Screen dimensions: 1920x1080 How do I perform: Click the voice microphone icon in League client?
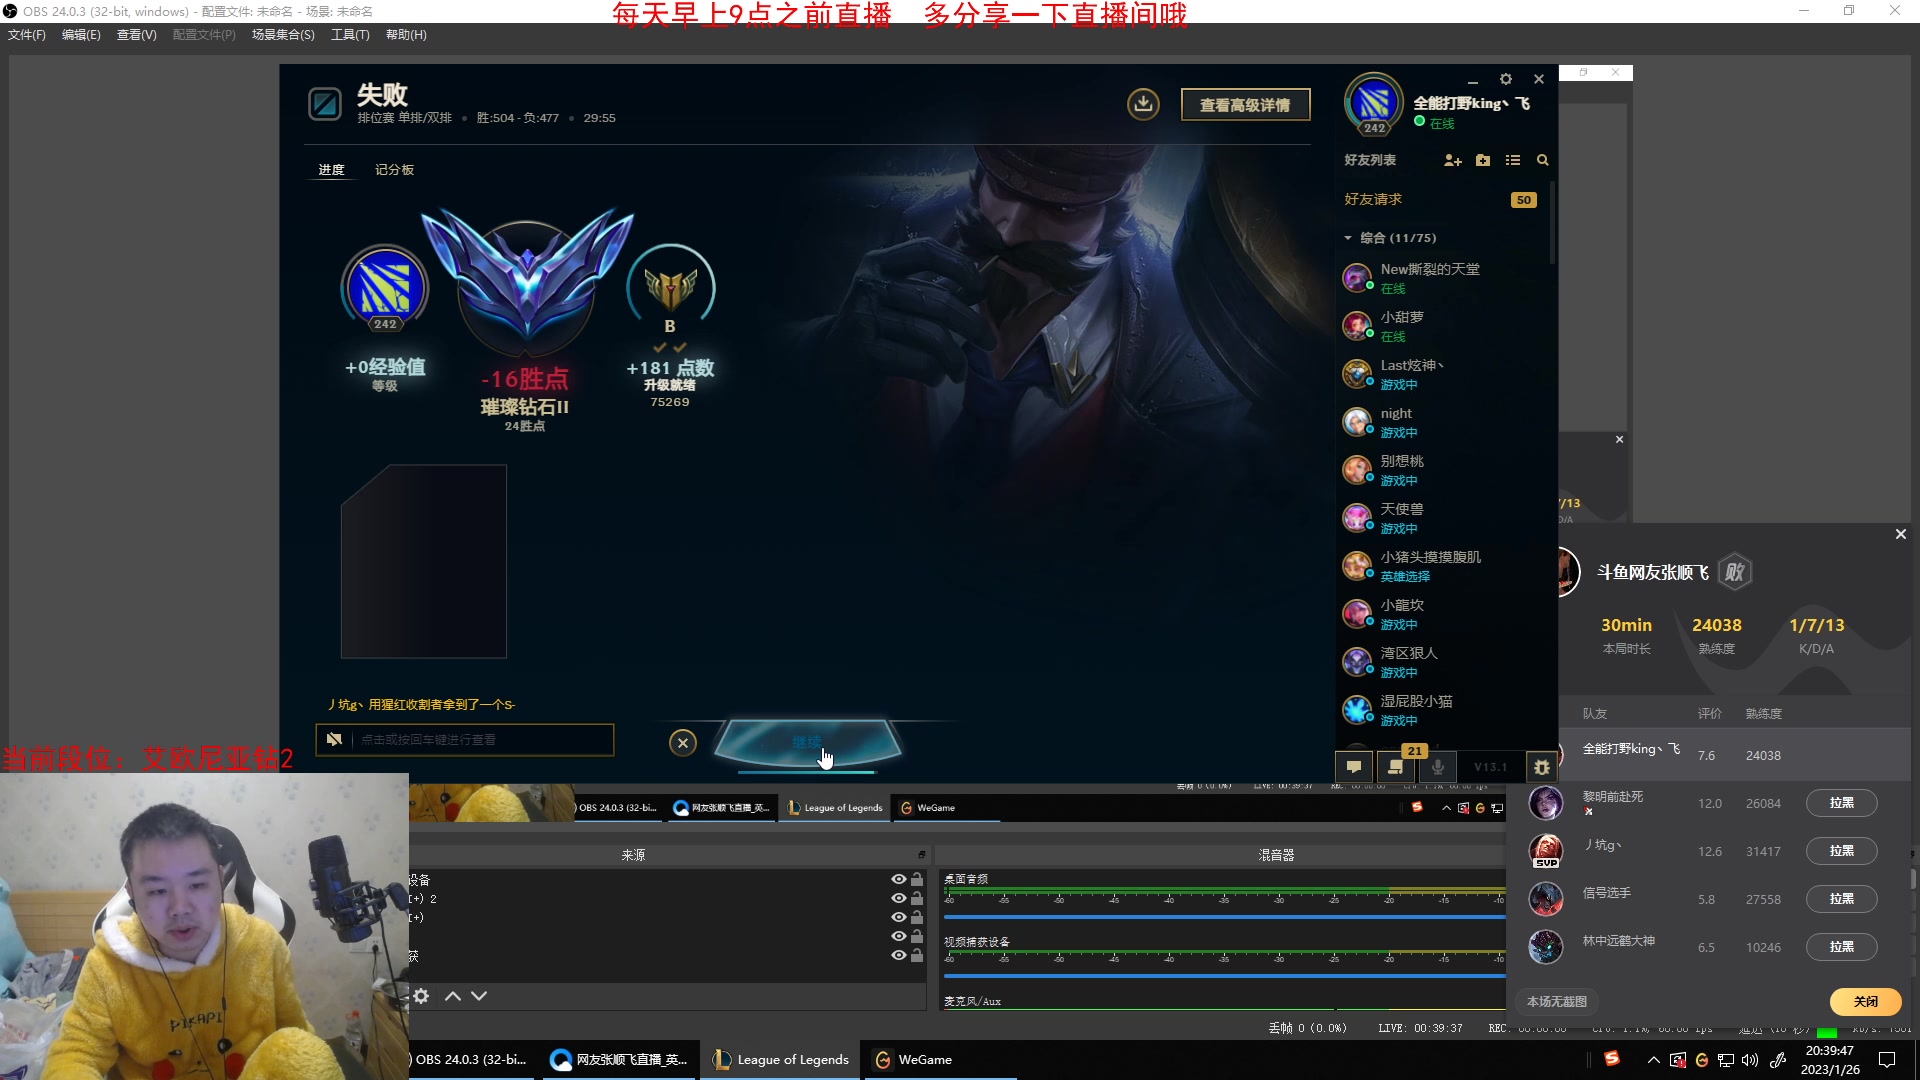1438,767
